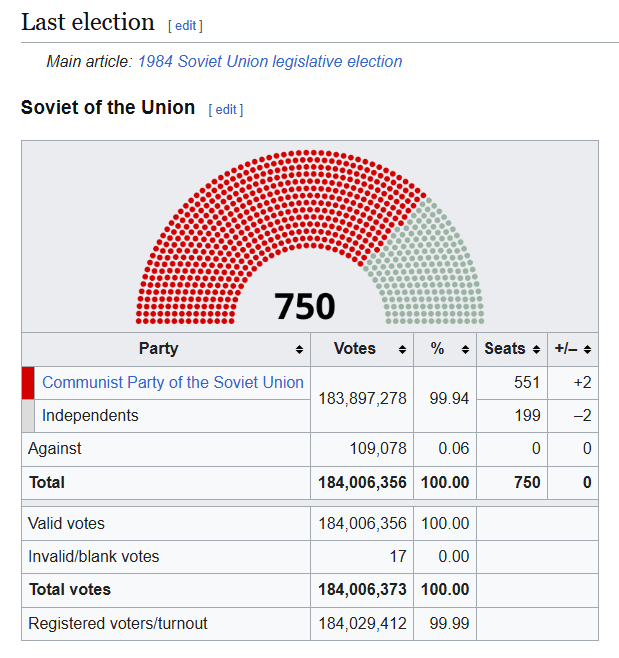Select the total seats value 750 in table
619x658 pixels.
(x=527, y=483)
